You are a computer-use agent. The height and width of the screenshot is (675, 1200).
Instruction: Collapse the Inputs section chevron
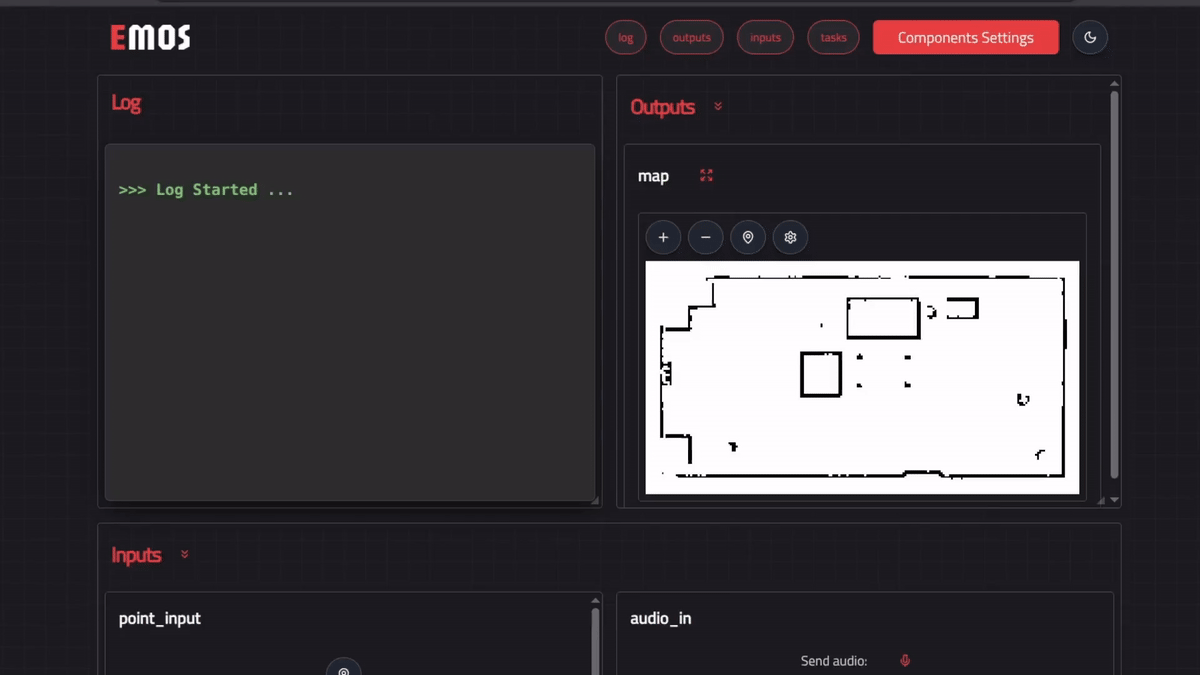184,554
